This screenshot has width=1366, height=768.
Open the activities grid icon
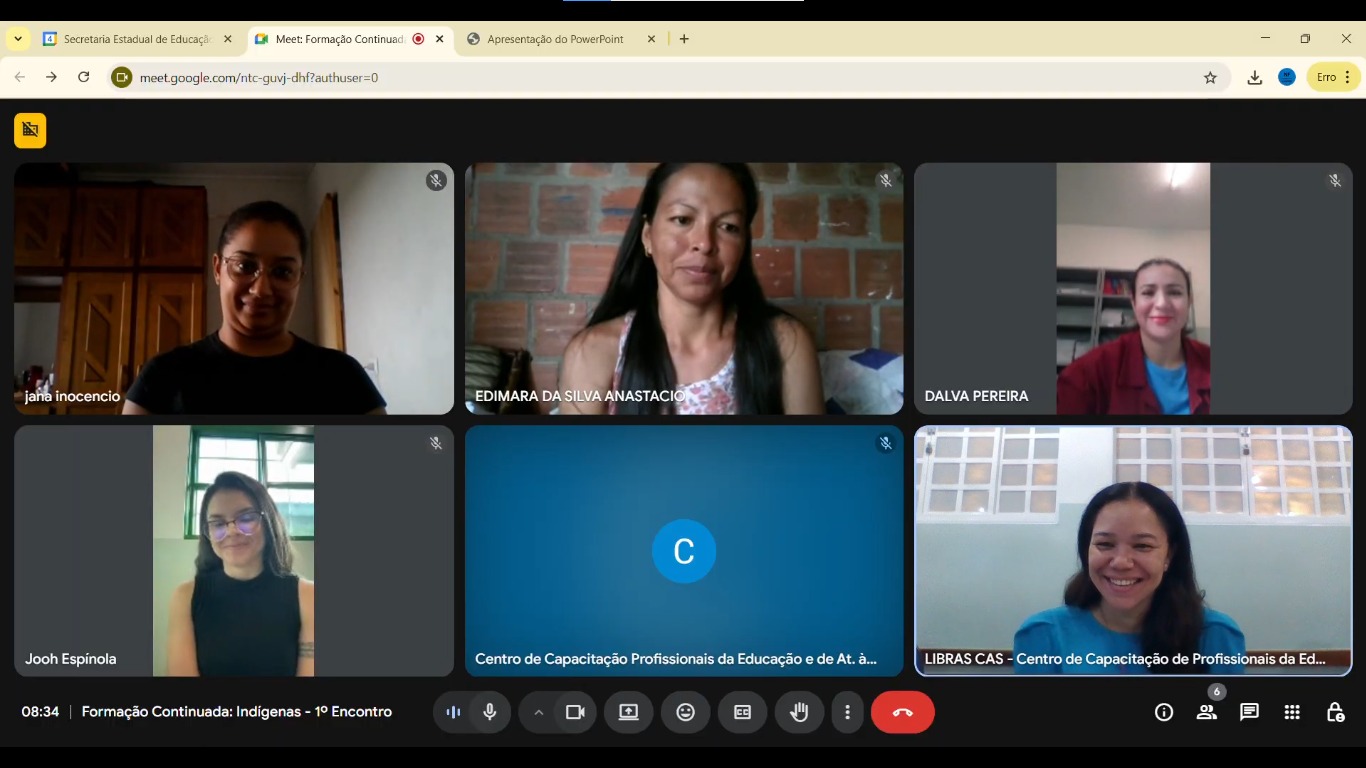(1292, 712)
